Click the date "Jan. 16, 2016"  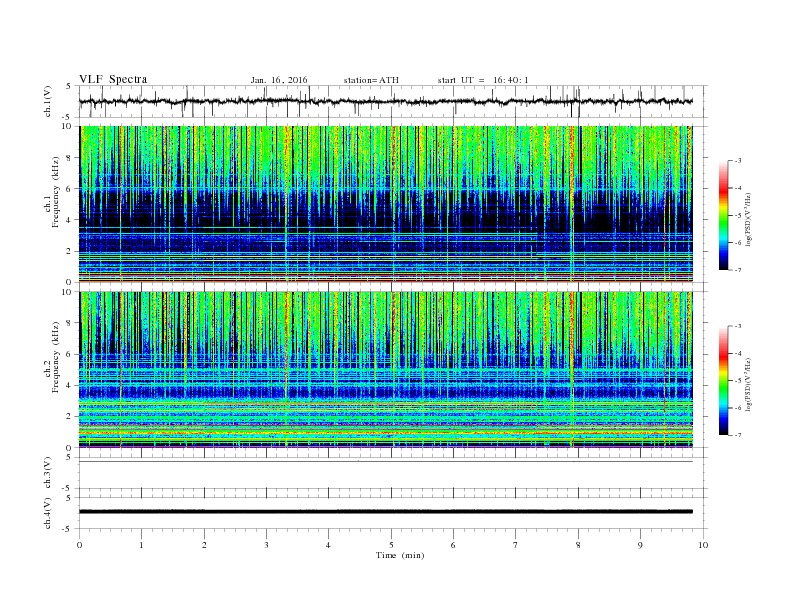279,80
